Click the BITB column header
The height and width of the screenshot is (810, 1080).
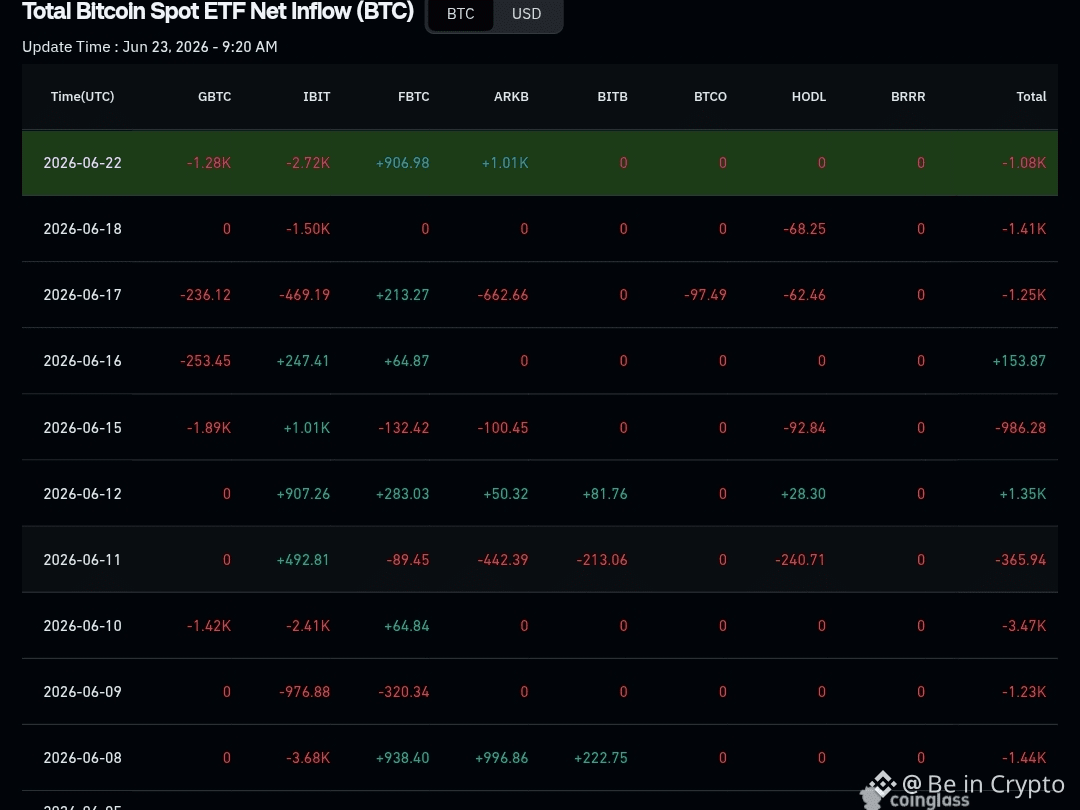coord(612,96)
